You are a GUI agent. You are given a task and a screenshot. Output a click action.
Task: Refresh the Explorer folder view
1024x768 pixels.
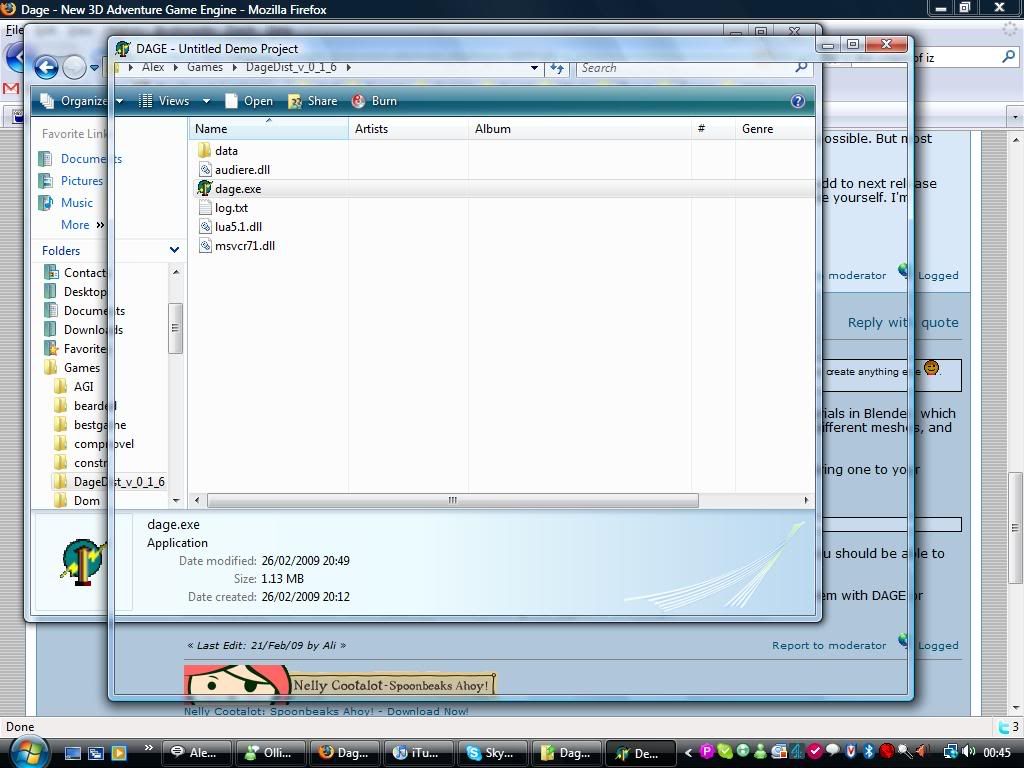(557, 68)
